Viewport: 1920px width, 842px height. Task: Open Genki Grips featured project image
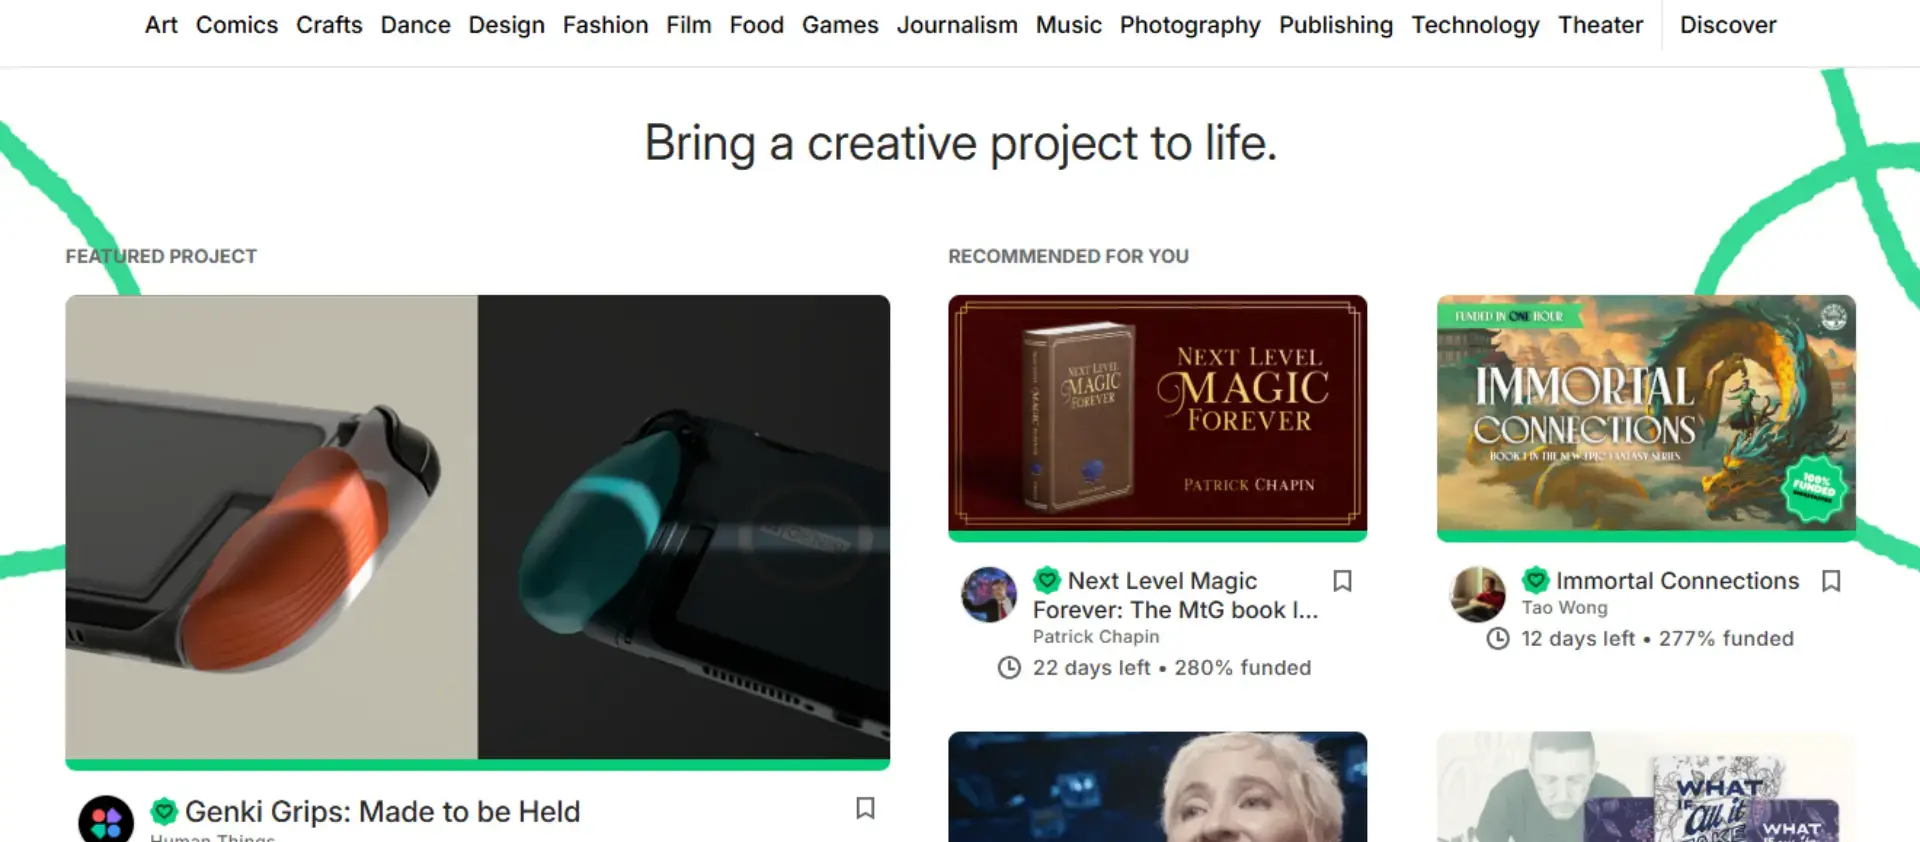click(478, 528)
